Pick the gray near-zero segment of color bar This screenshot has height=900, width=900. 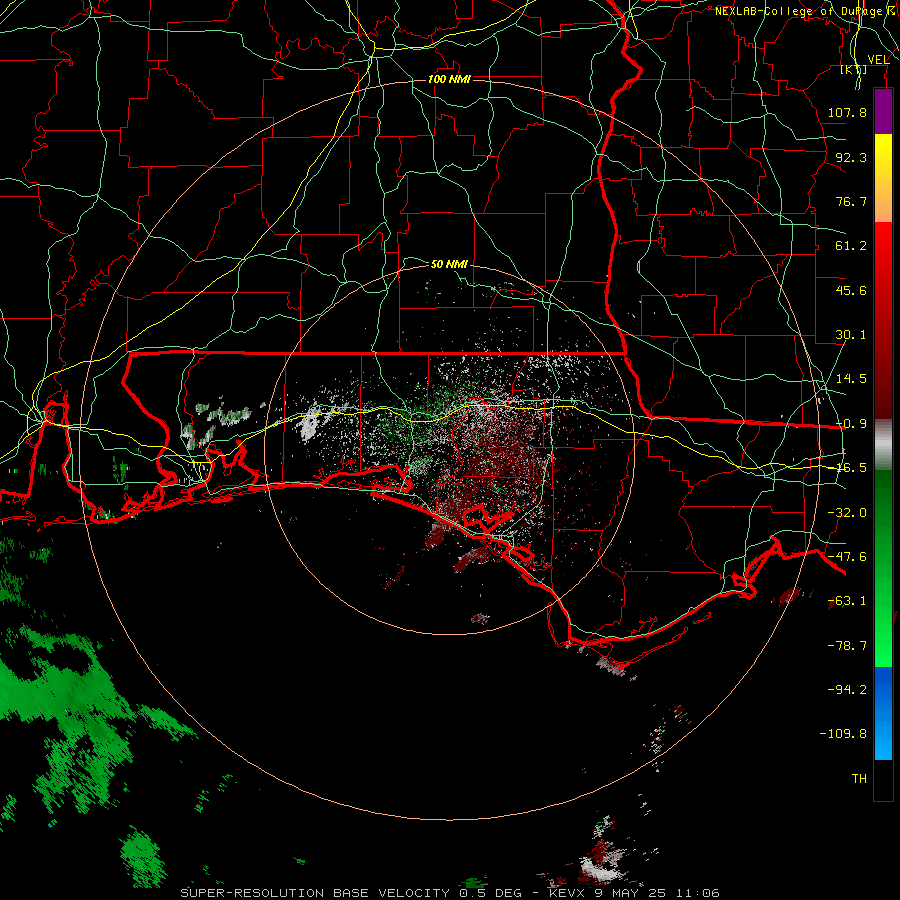pos(883,444)
